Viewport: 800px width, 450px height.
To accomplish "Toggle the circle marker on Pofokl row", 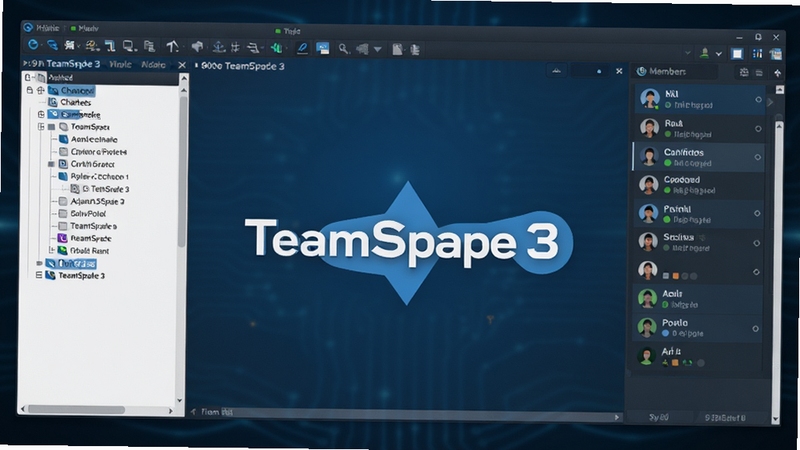I will pyautogui.click(x=757, y=213).
